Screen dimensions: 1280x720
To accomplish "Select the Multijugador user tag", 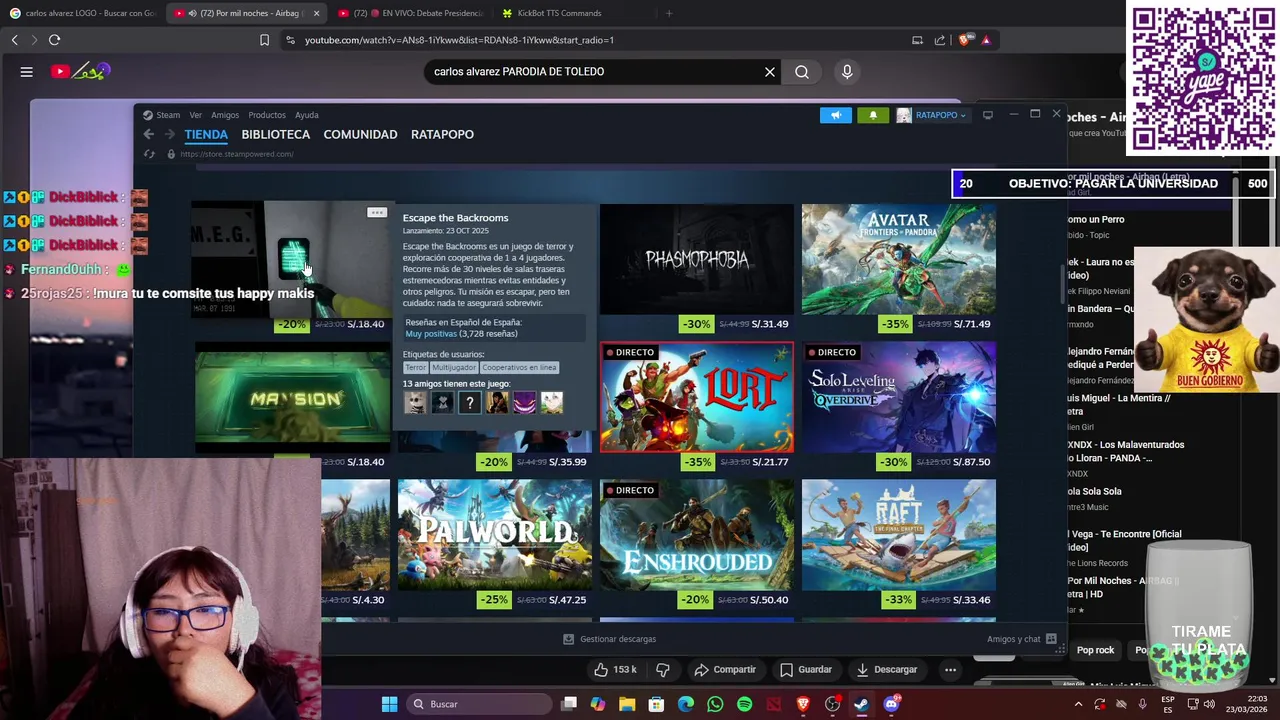I will 454,368.
